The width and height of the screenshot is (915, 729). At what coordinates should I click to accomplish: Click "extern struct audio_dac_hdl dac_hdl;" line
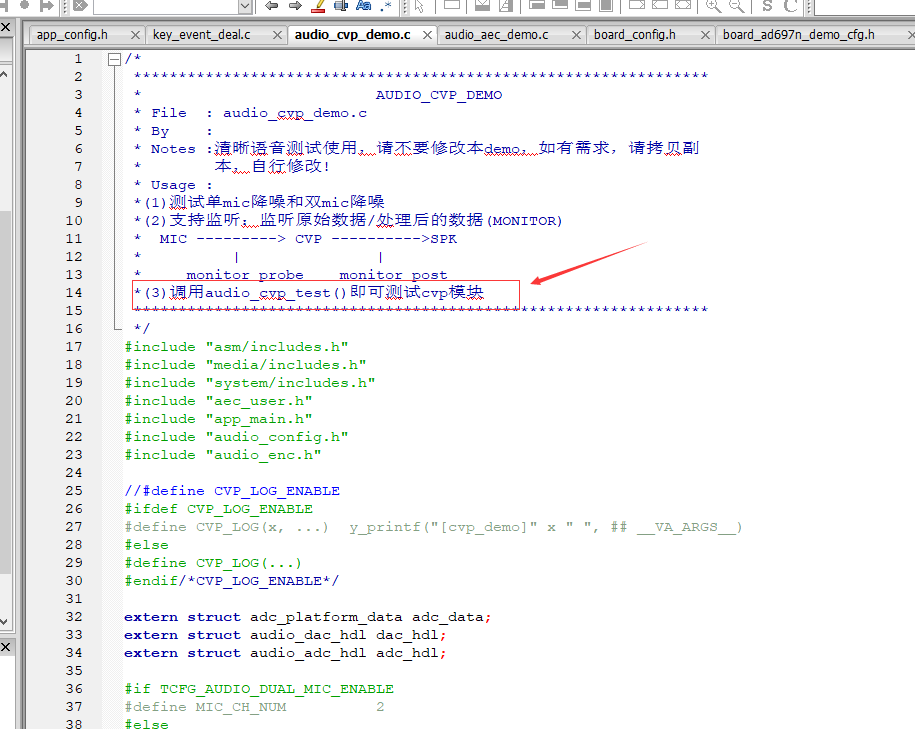click(285, 635)
